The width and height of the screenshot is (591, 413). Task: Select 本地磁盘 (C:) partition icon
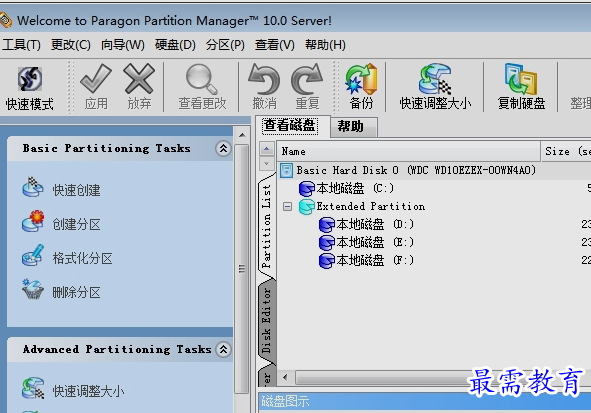[x=307, y=188]
